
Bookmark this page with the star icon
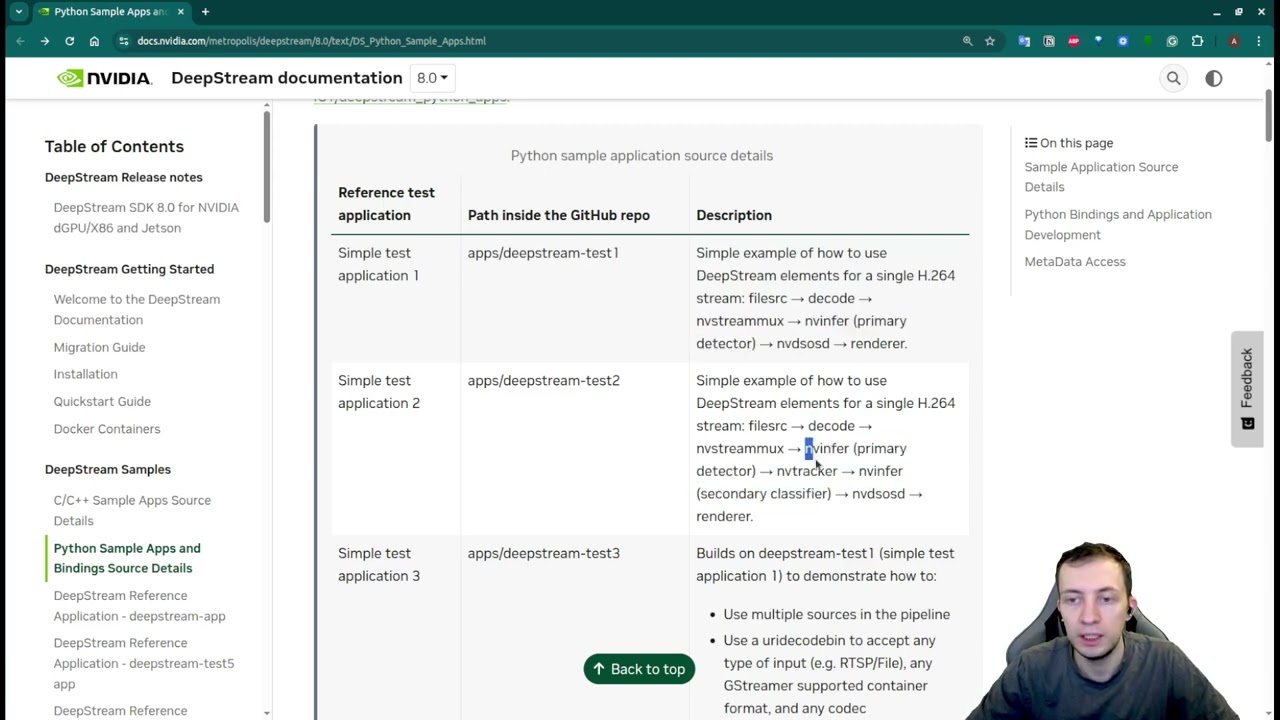click(x=990, y=41)
